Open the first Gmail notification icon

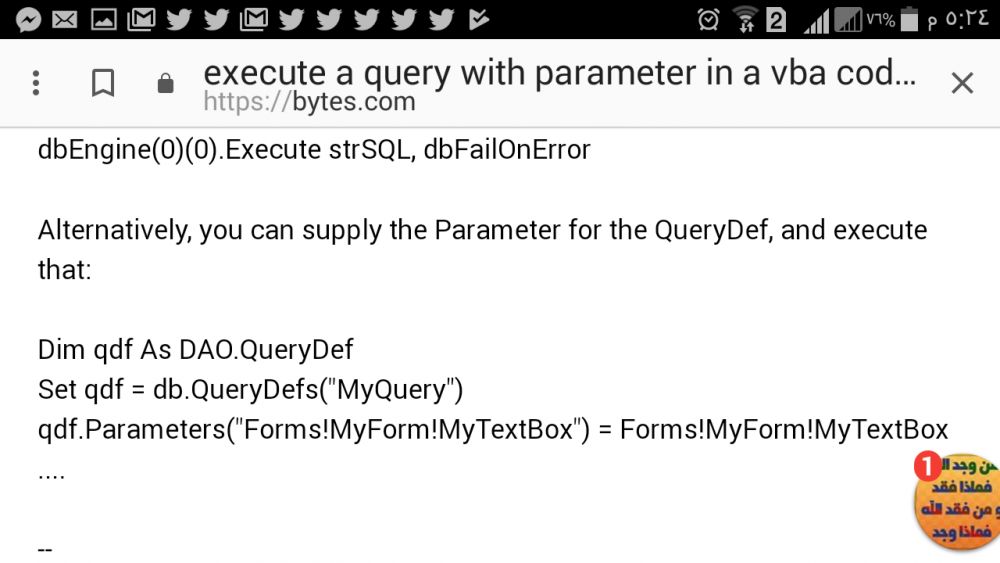click(x=141, y=20)
